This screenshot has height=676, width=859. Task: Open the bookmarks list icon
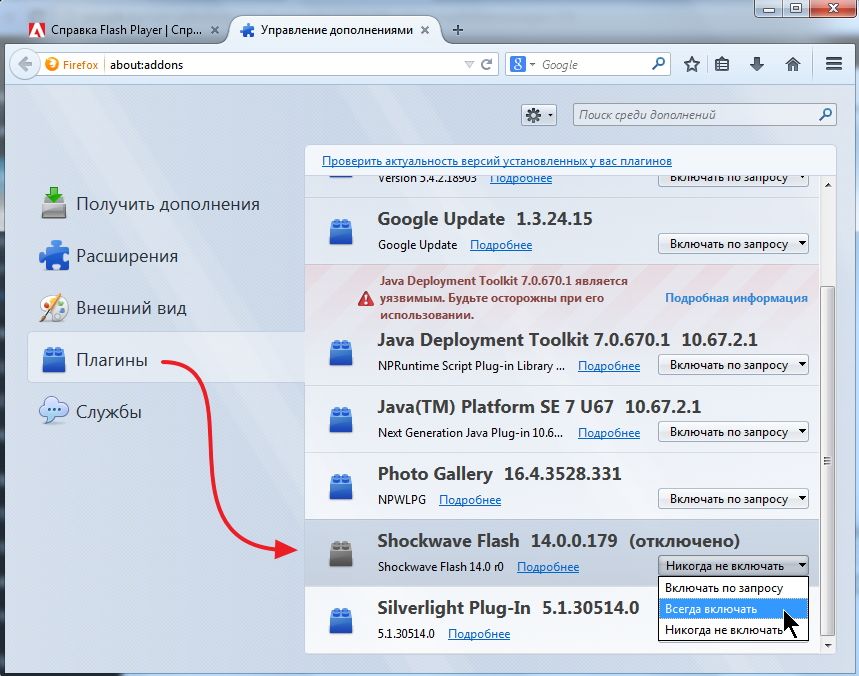(x=722, y=65)
